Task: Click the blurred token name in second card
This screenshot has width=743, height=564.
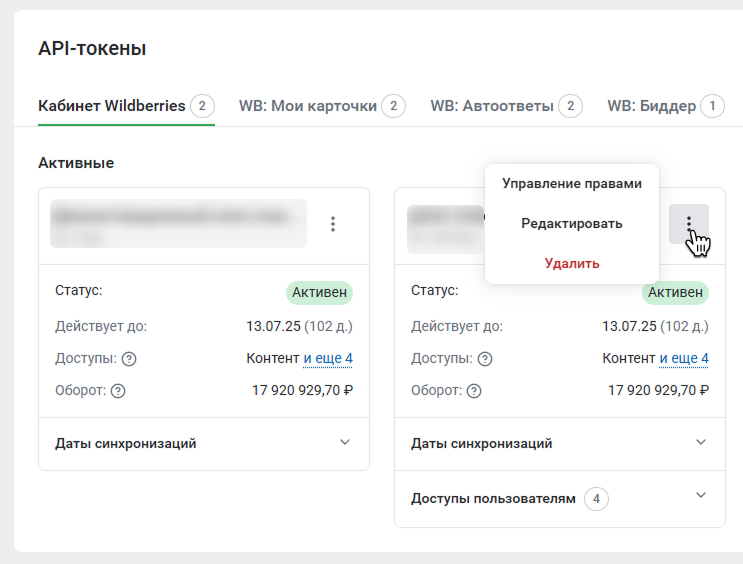Action: tap(446, 229)
